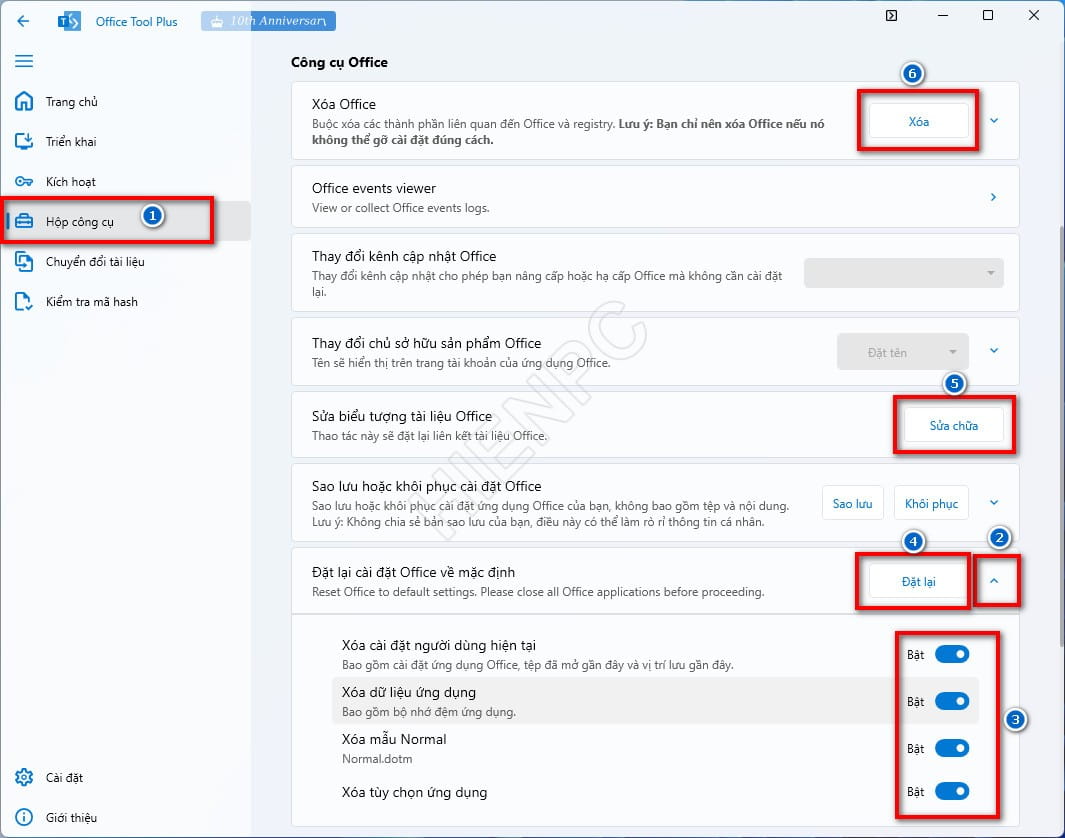Click the Công cụ Office heading
Viewport: 1065px width, 838px height.
pos(340,62)
